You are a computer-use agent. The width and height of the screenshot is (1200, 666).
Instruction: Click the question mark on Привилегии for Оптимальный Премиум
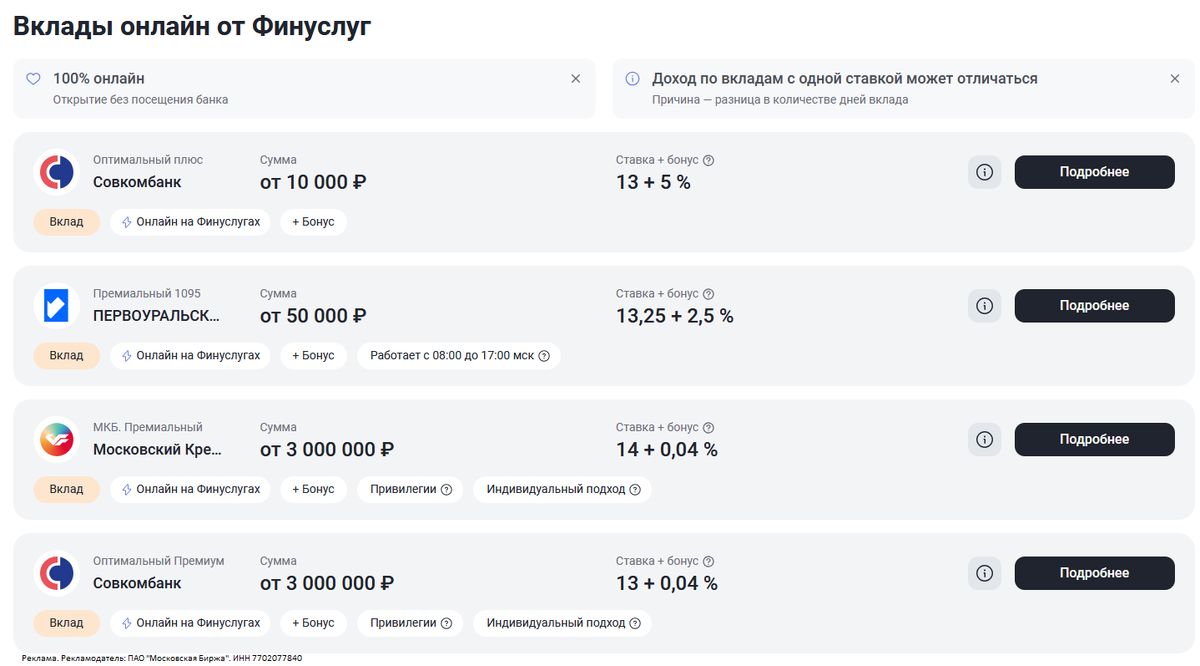tap(446, 623)
